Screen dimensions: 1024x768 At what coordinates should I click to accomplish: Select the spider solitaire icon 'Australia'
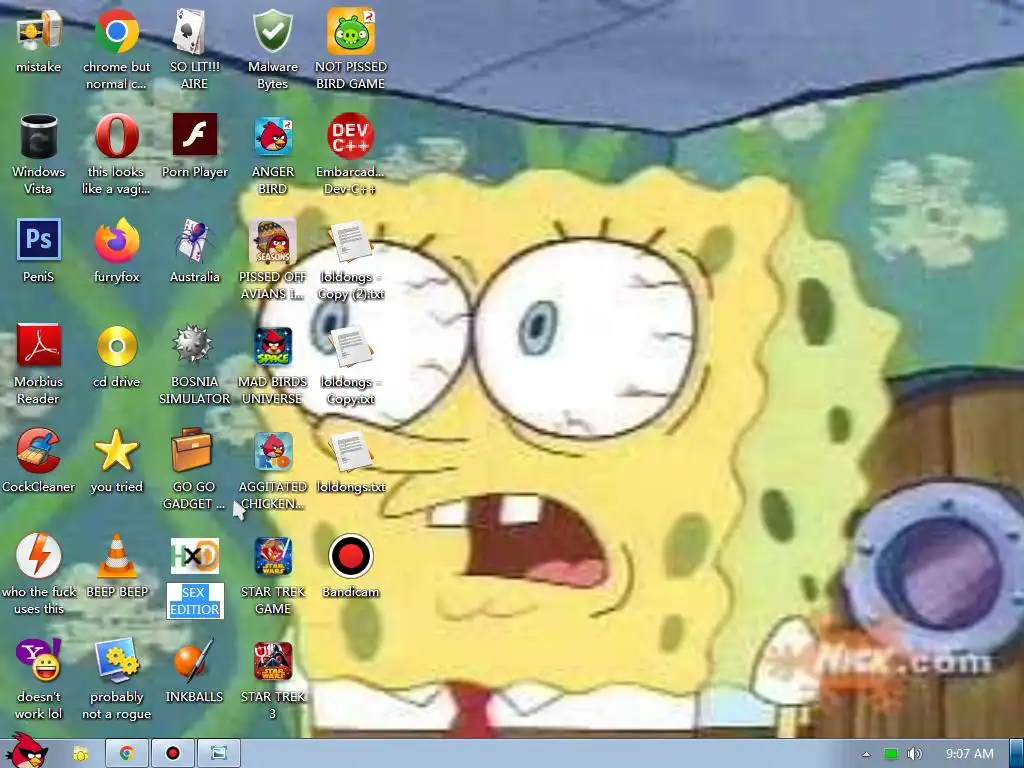tap(194, 251)
